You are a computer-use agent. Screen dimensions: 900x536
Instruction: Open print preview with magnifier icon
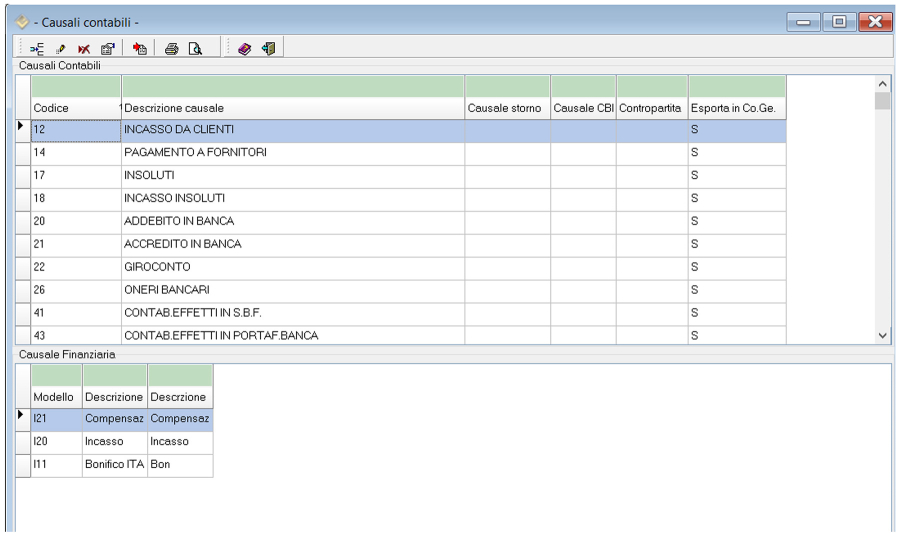(x=196, y=48)
